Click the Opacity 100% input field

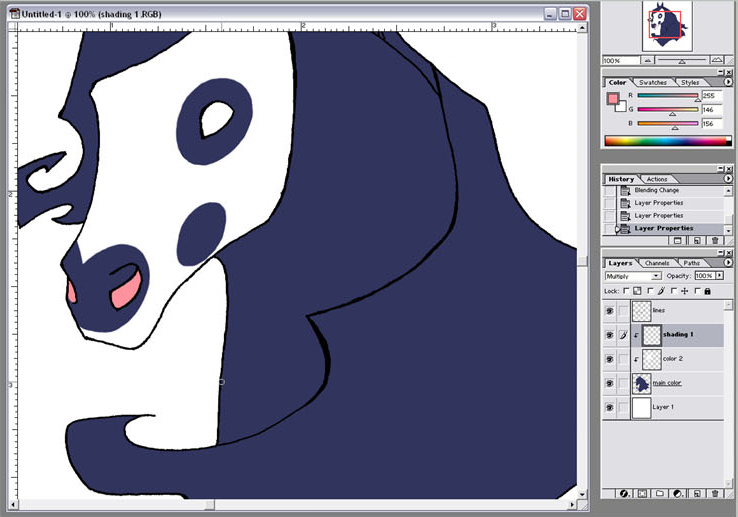pos(705,276)
